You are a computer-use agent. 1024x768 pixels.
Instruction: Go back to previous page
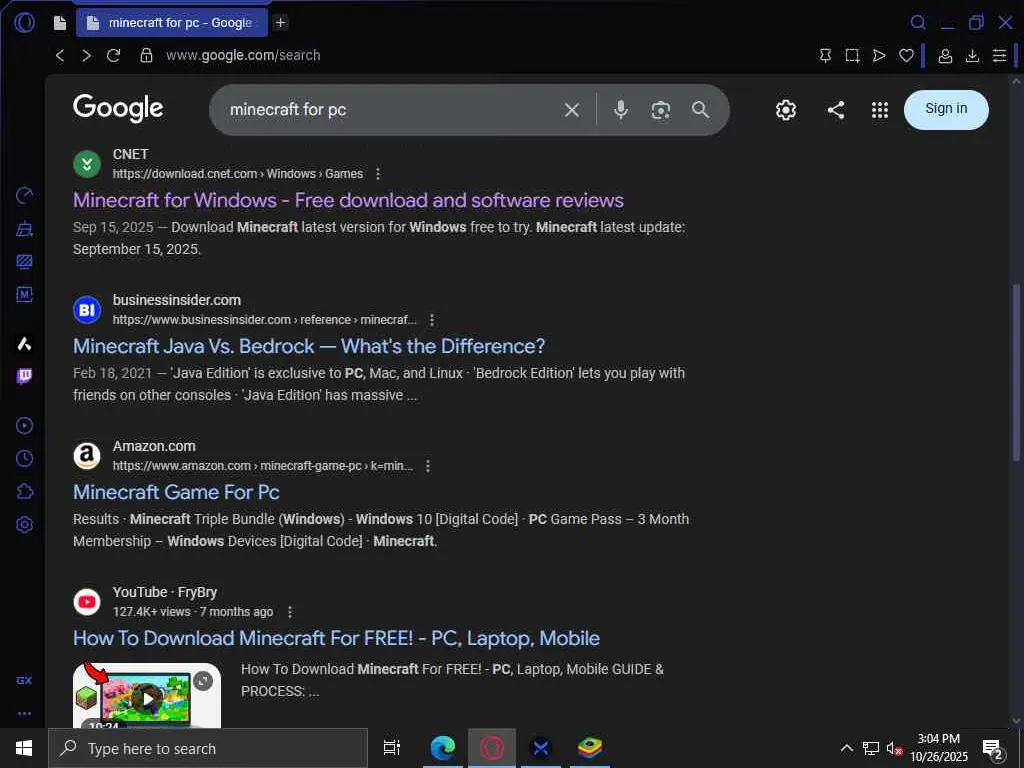tap(60, 56)
